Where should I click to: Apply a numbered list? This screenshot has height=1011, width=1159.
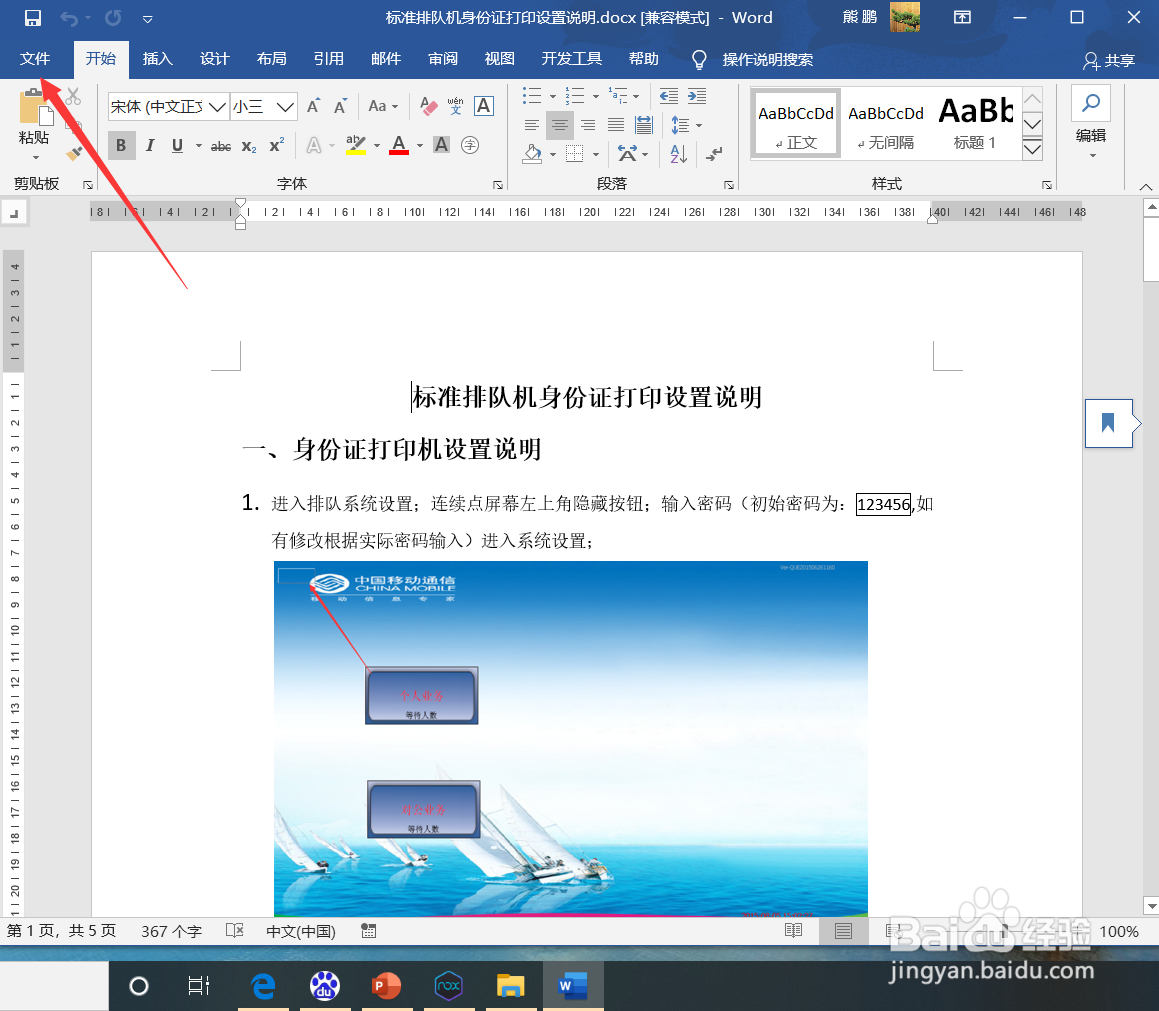coord(574,95)
